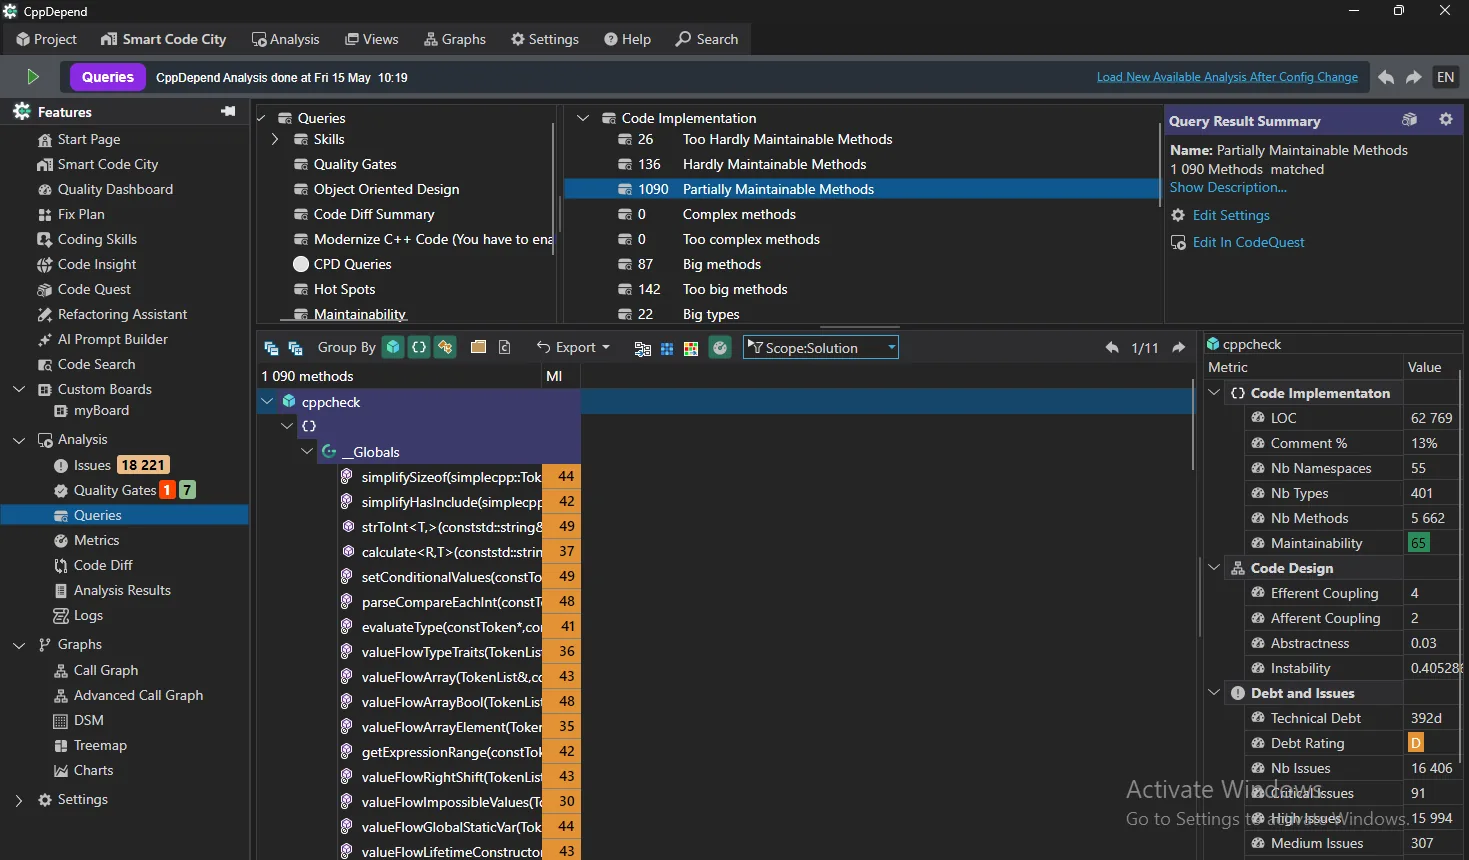Click the orange Debt Rating D badge
Image resolution: width=1469 pixels, height=860 pixels.
[1416, 743]
